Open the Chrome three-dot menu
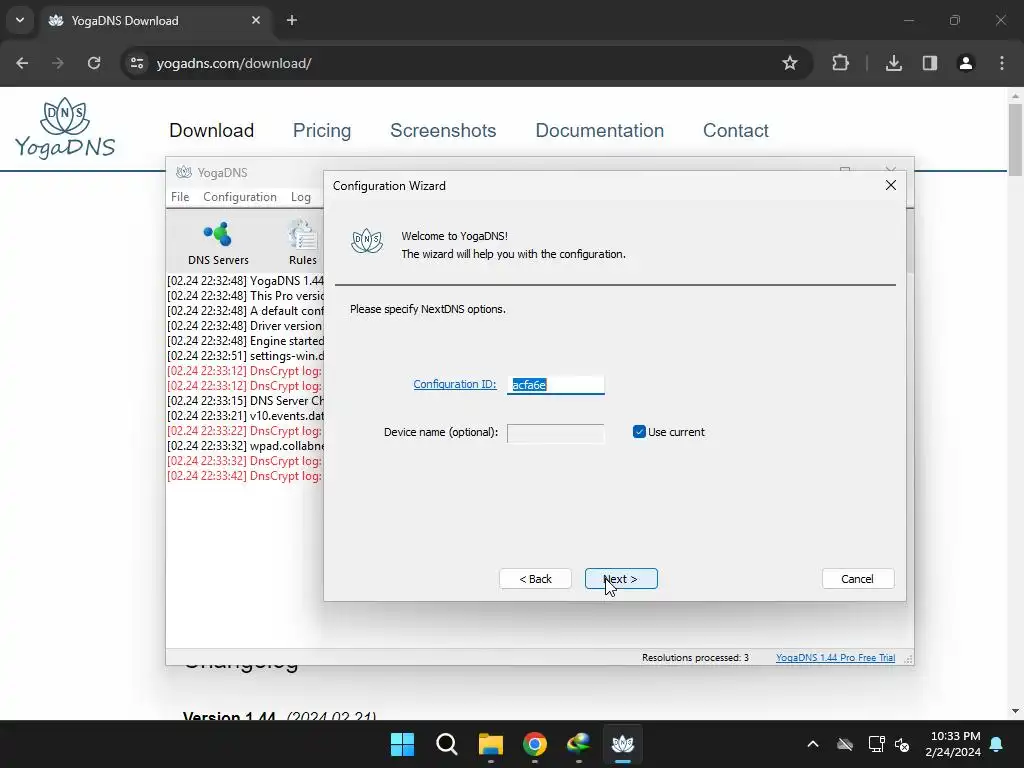1024x768 pixels. pos(1002,63)
